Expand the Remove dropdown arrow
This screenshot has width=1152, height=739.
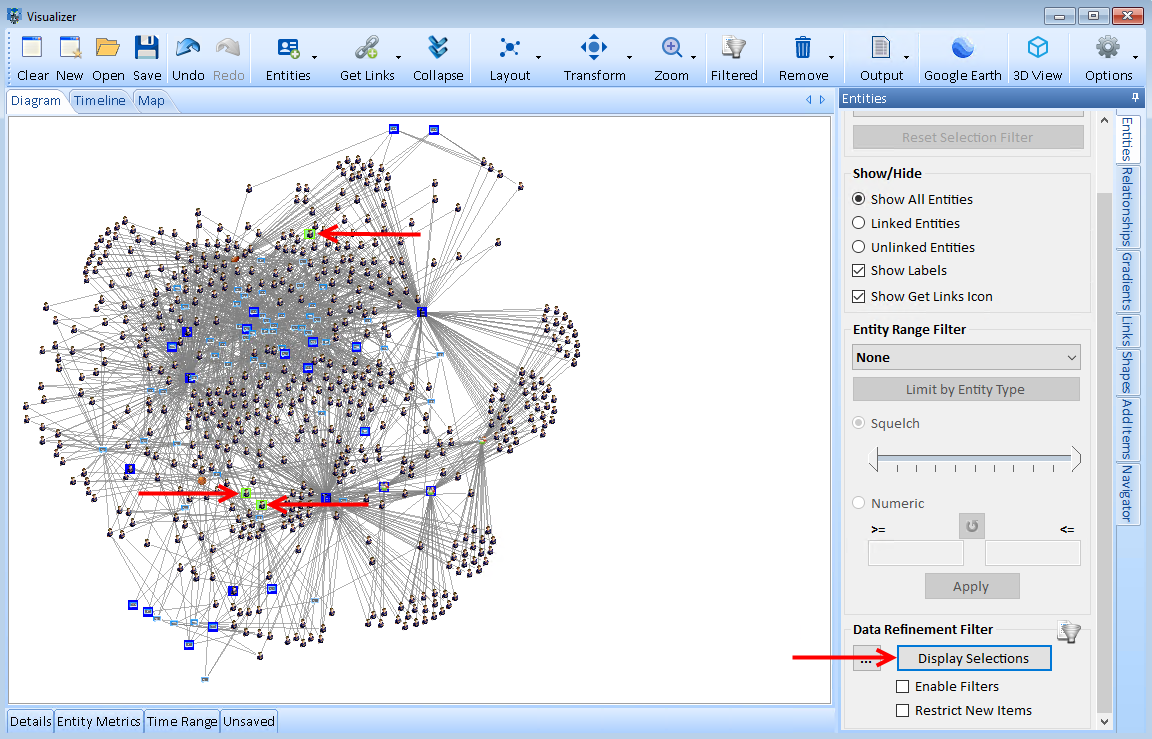pos(831,57)
